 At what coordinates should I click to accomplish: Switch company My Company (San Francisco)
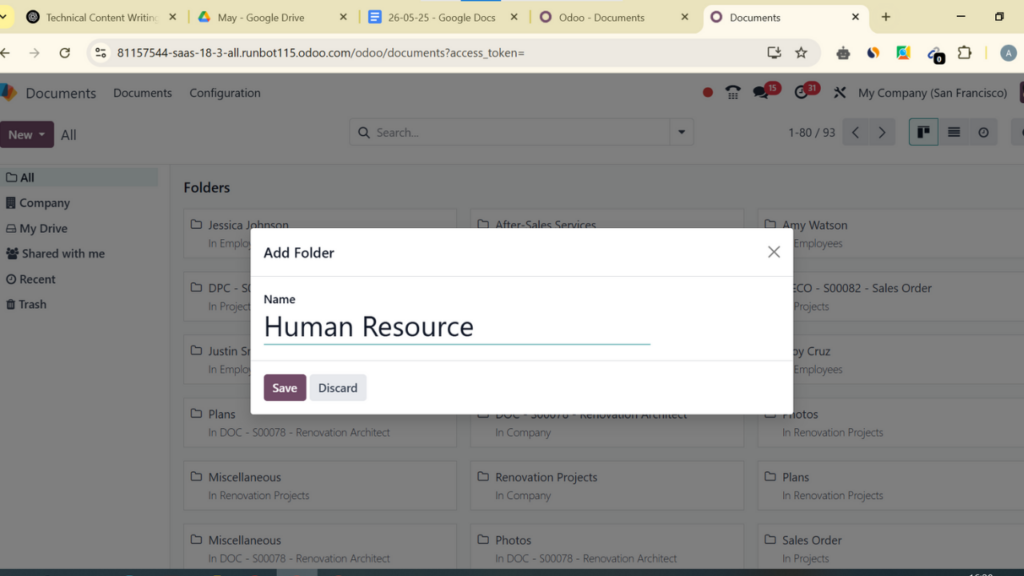[x=932, y=93]
